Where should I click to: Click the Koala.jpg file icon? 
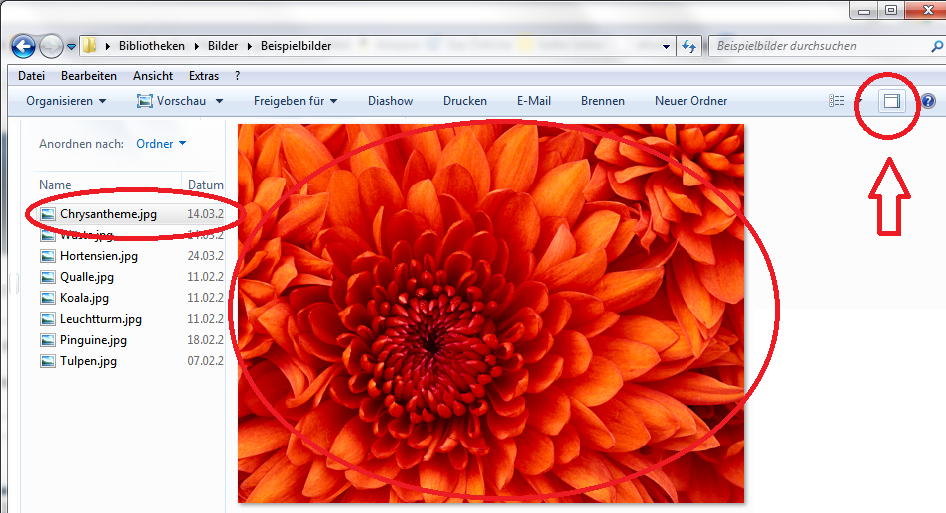click(48, 298)
